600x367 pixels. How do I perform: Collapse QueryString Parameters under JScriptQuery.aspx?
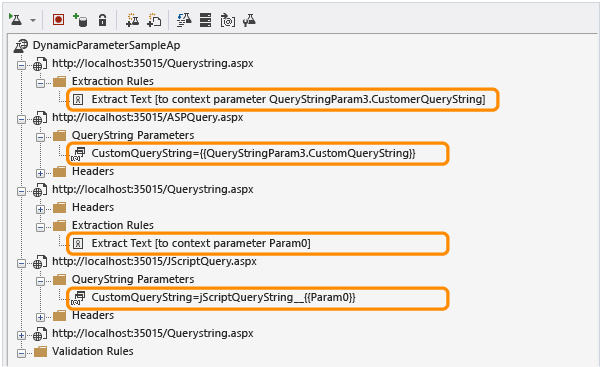pos(40,281)
